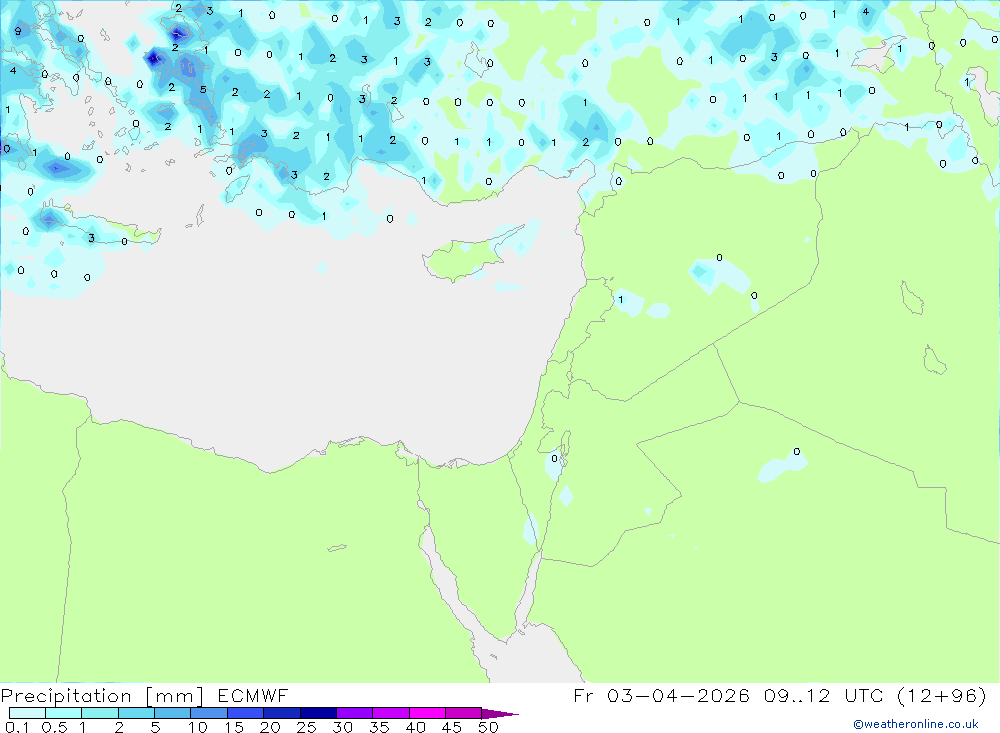Click the above-50 legend arrow tip

coord(501,714)
